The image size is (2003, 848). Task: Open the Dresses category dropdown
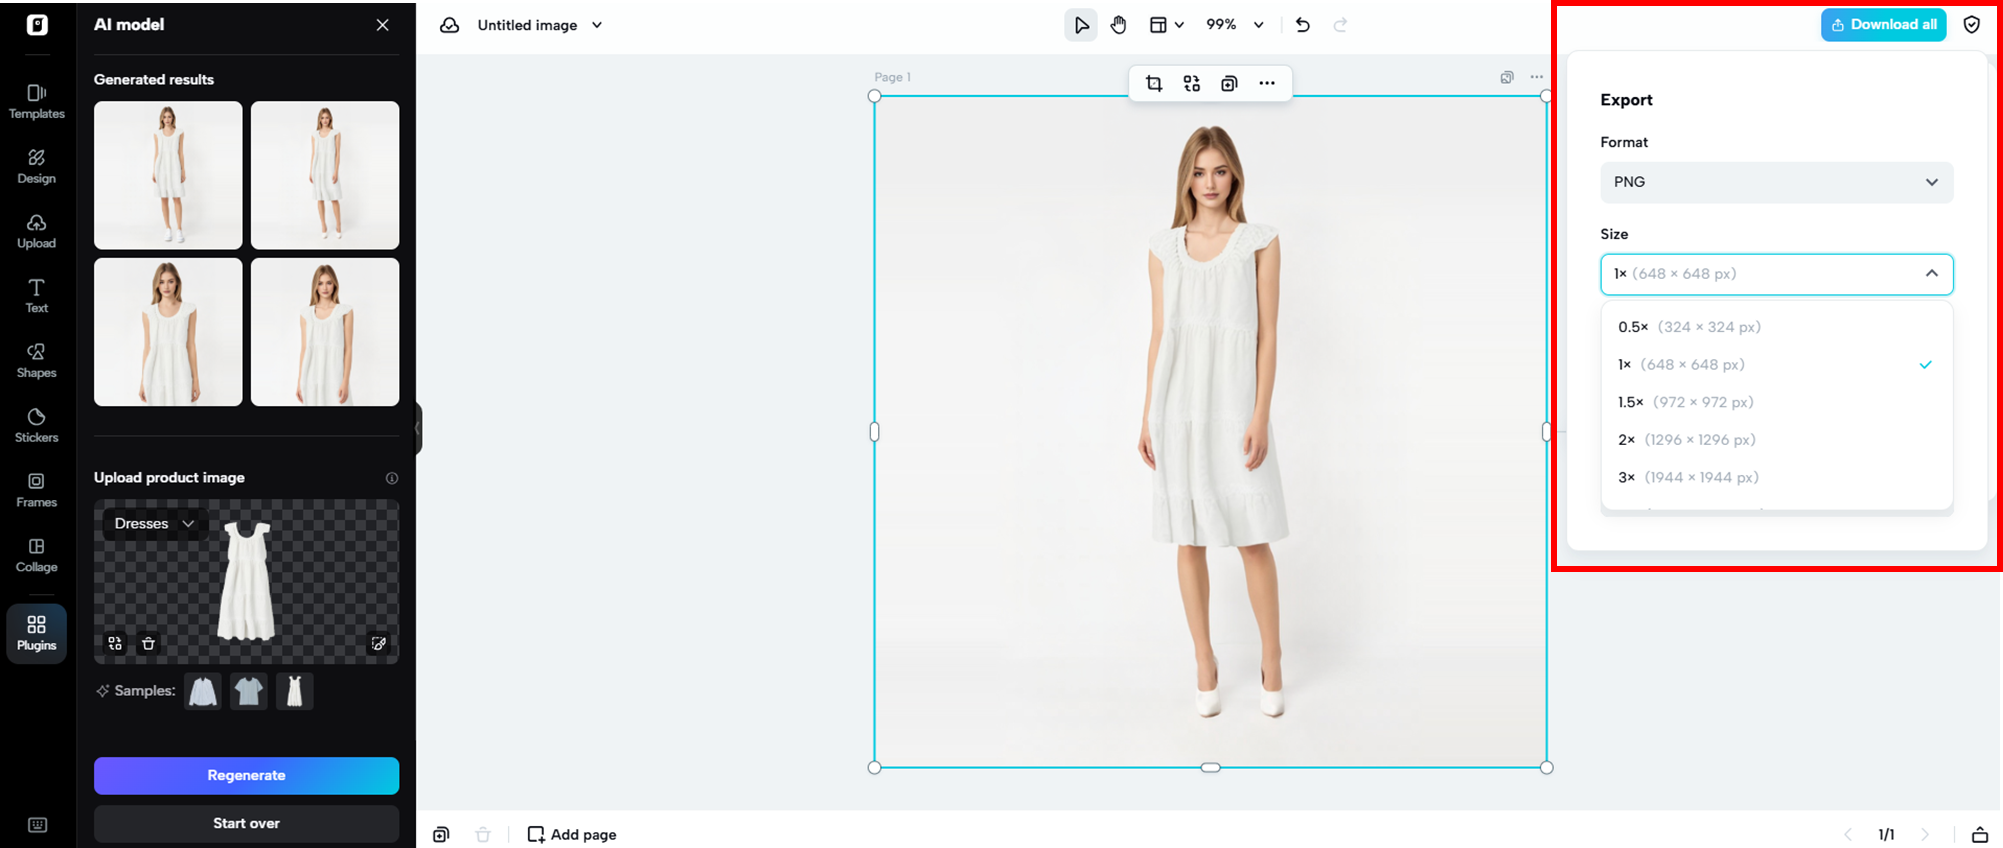coord(155,524)
